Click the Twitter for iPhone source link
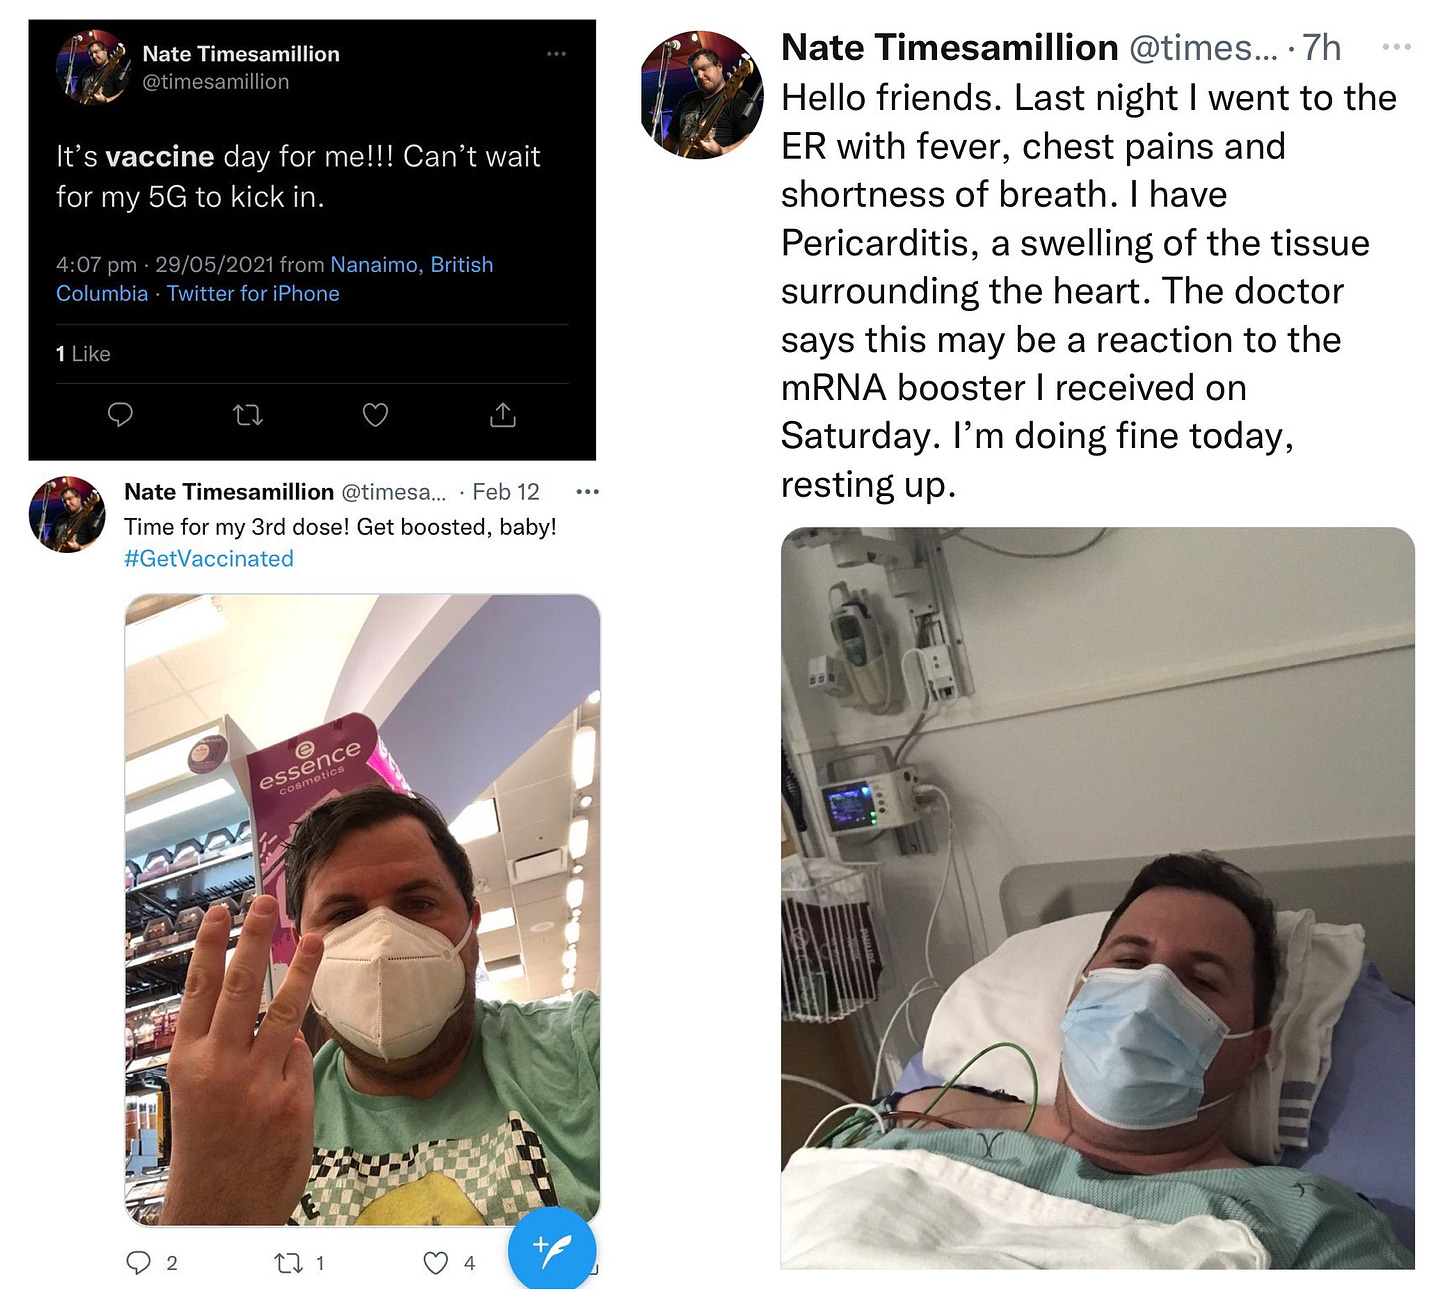 tap(253, 294)
